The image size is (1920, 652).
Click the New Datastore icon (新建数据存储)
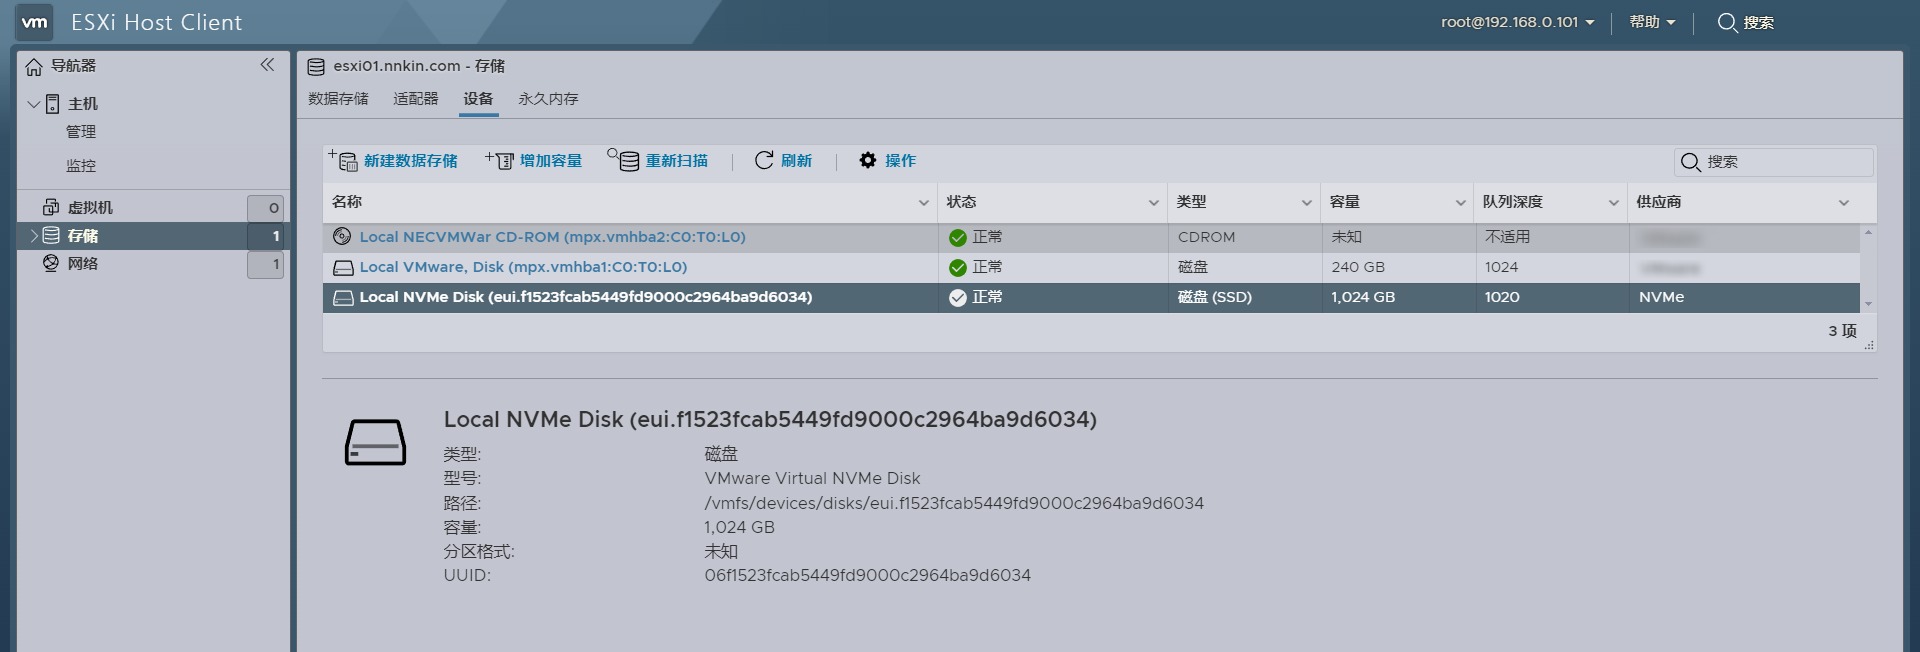(x=343, y=160)
